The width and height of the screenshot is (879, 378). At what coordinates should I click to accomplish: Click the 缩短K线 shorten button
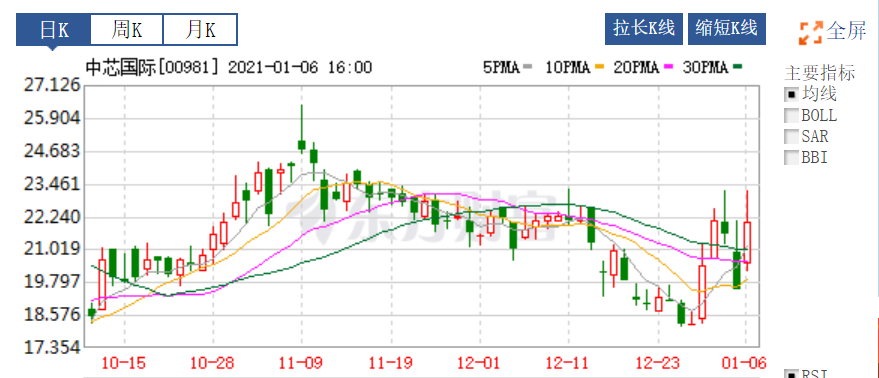coord(727,29)
